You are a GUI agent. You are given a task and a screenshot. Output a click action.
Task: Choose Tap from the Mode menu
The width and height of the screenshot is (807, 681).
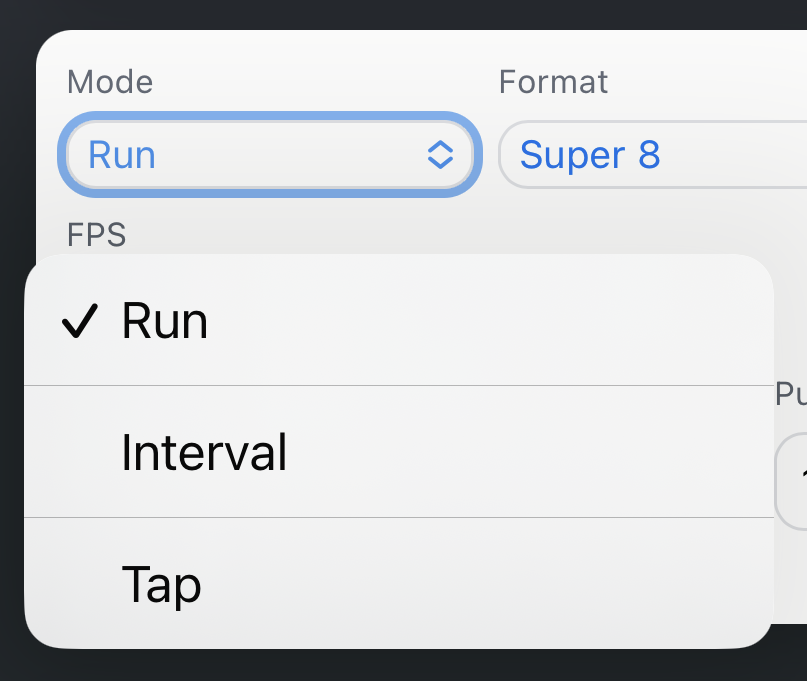[398, 584]
